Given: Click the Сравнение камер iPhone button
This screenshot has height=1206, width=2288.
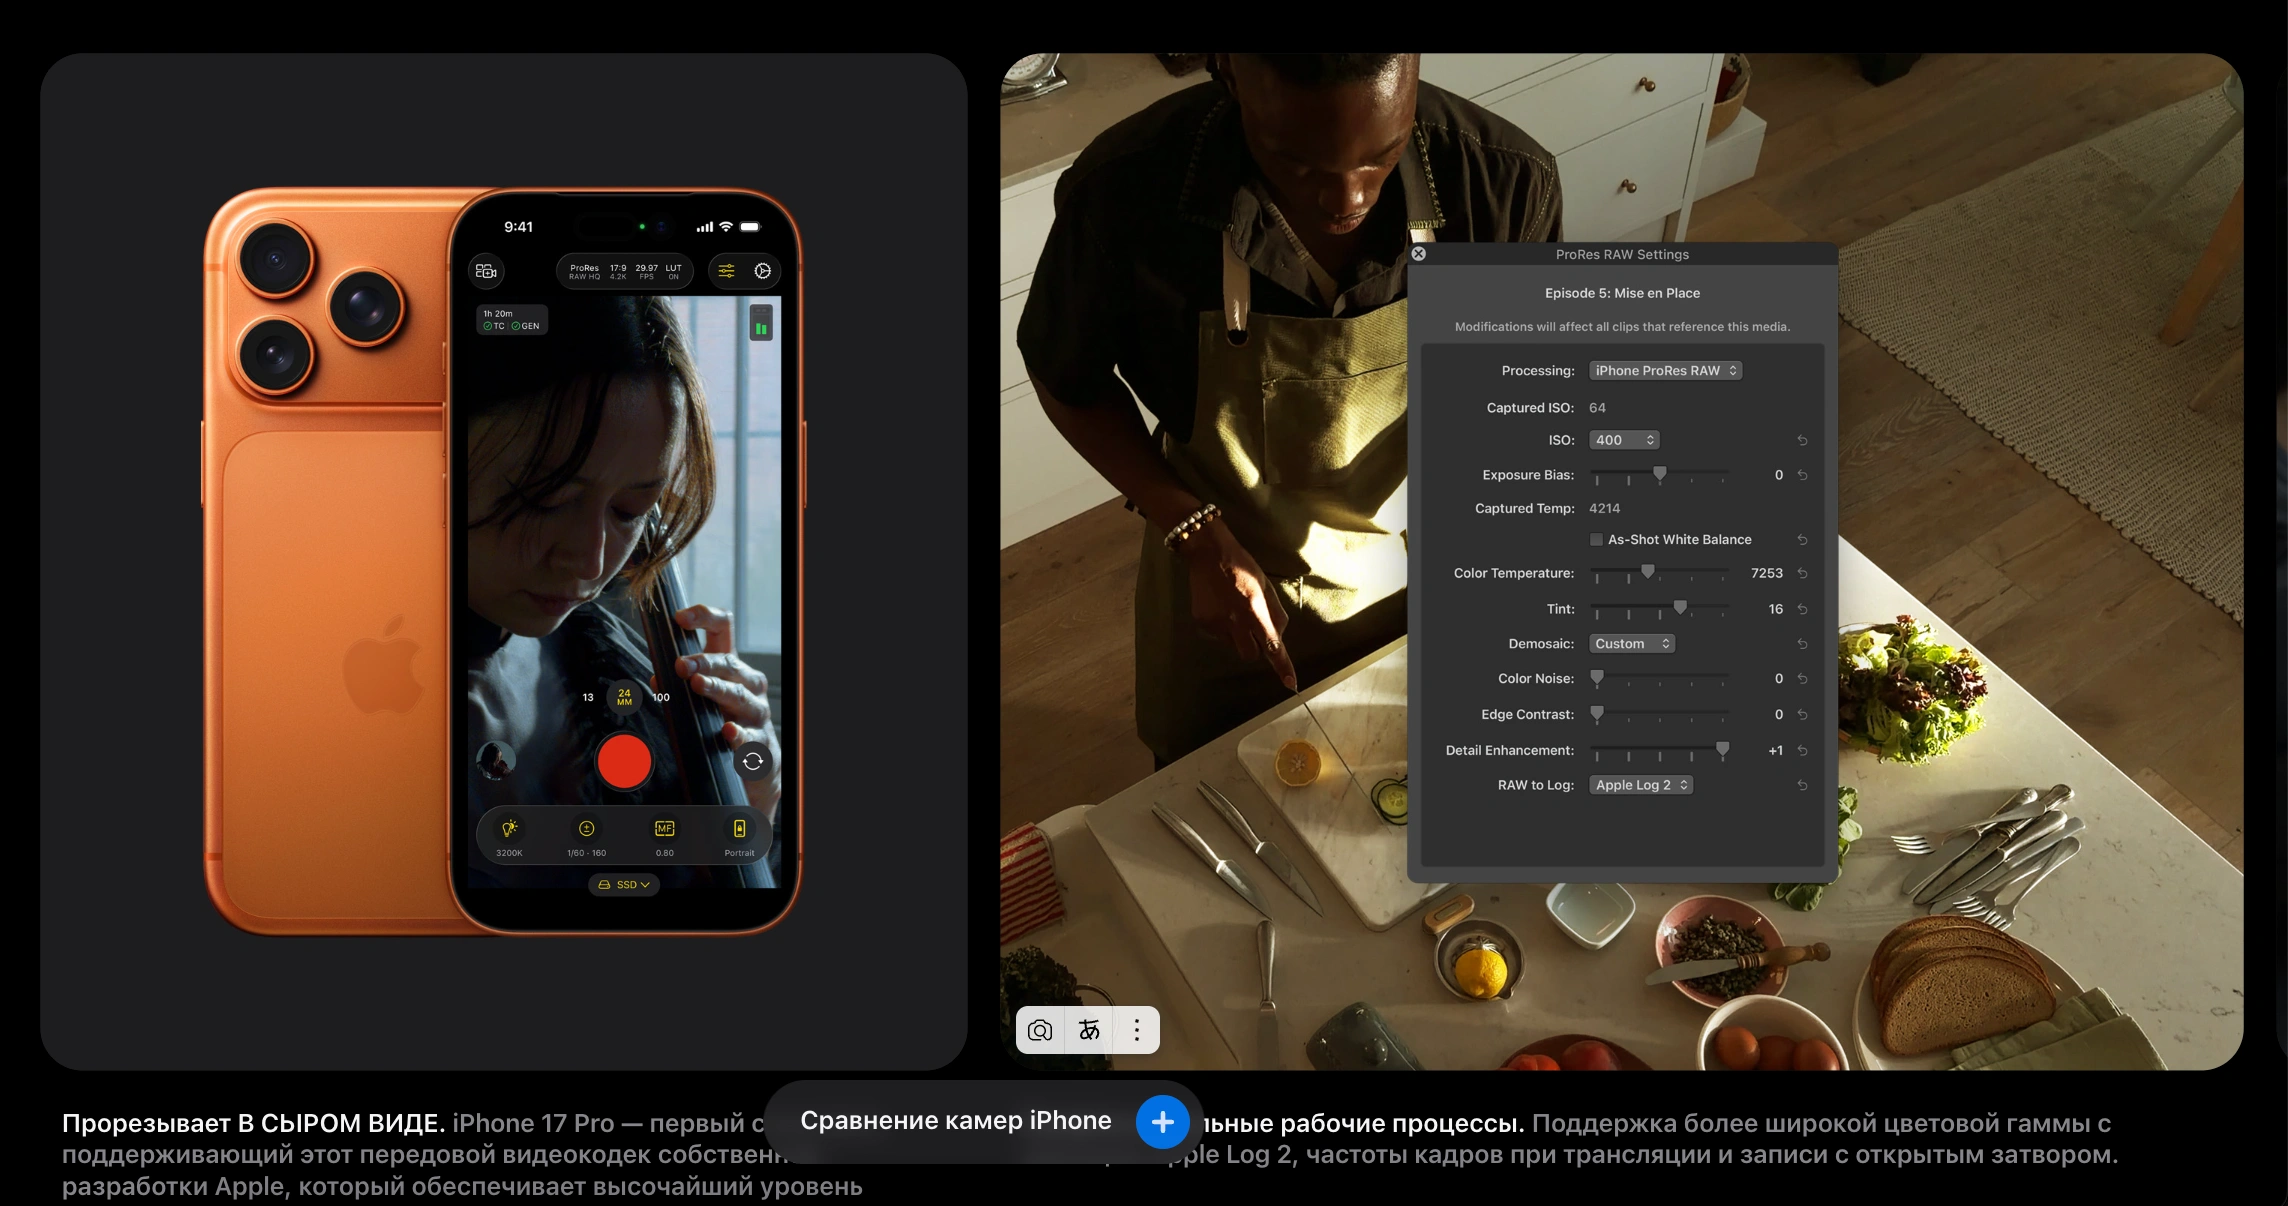Looking at the screenshot, I should [x=955, y=1121].
